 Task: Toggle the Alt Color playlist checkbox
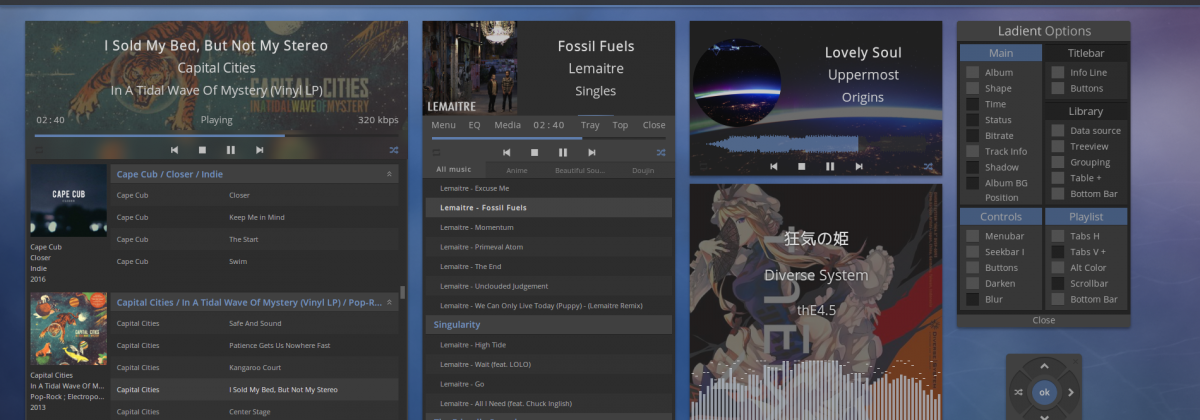click(1058, 268)
